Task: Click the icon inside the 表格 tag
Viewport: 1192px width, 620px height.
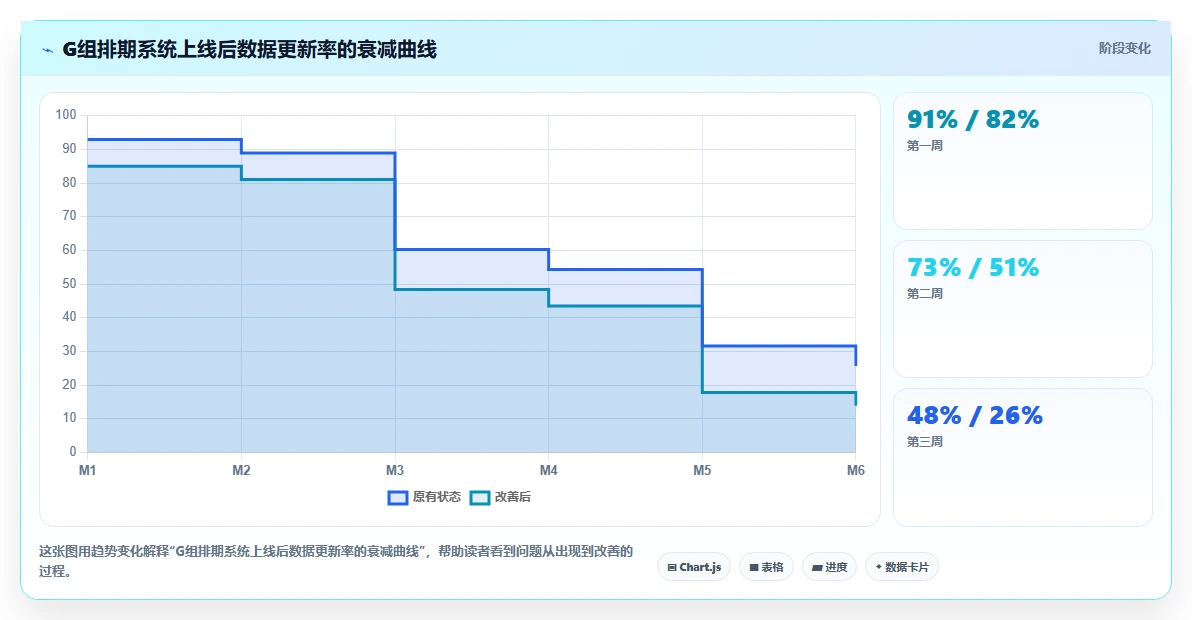Action: 753,568
